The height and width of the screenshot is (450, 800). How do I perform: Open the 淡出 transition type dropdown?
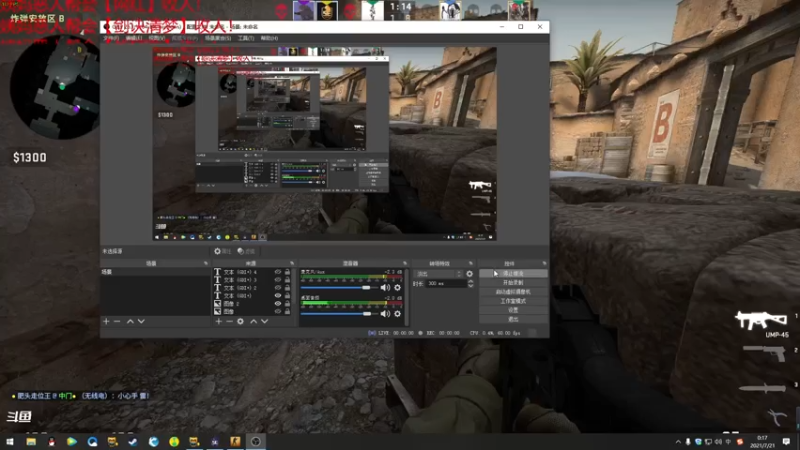click(x=438, y=274)
